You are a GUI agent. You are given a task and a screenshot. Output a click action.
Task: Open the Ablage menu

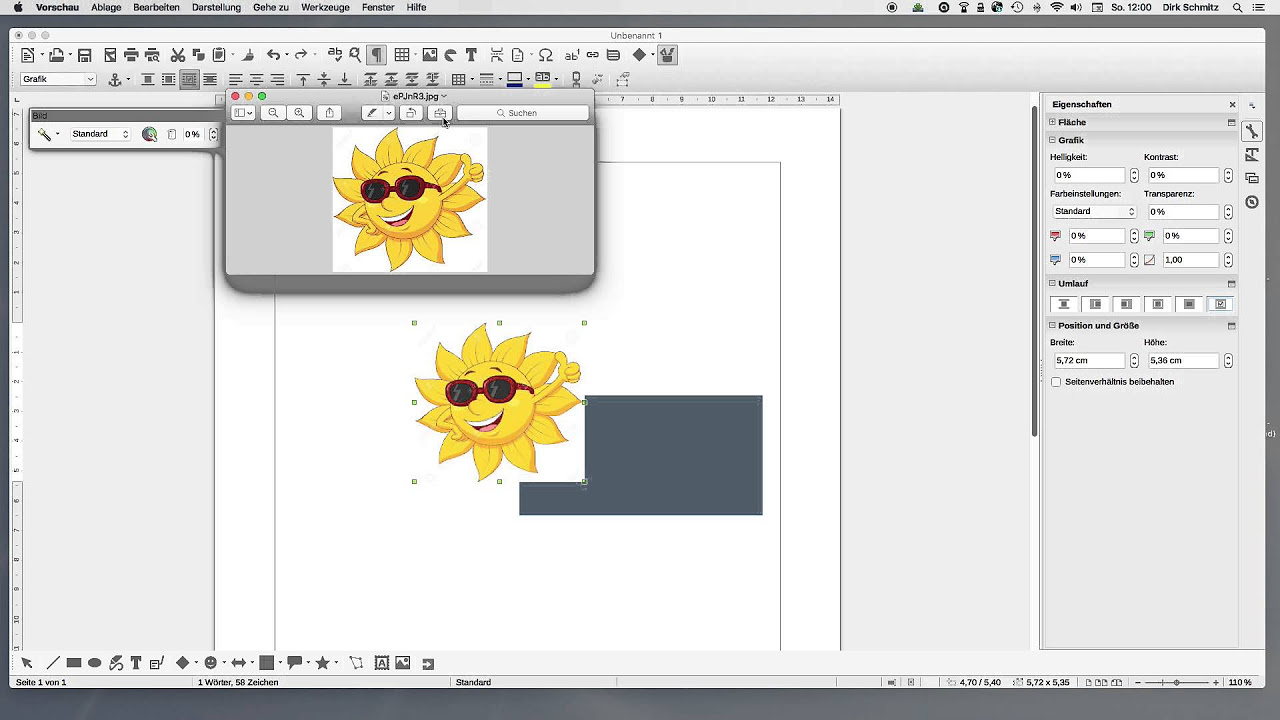pos(106,7)
